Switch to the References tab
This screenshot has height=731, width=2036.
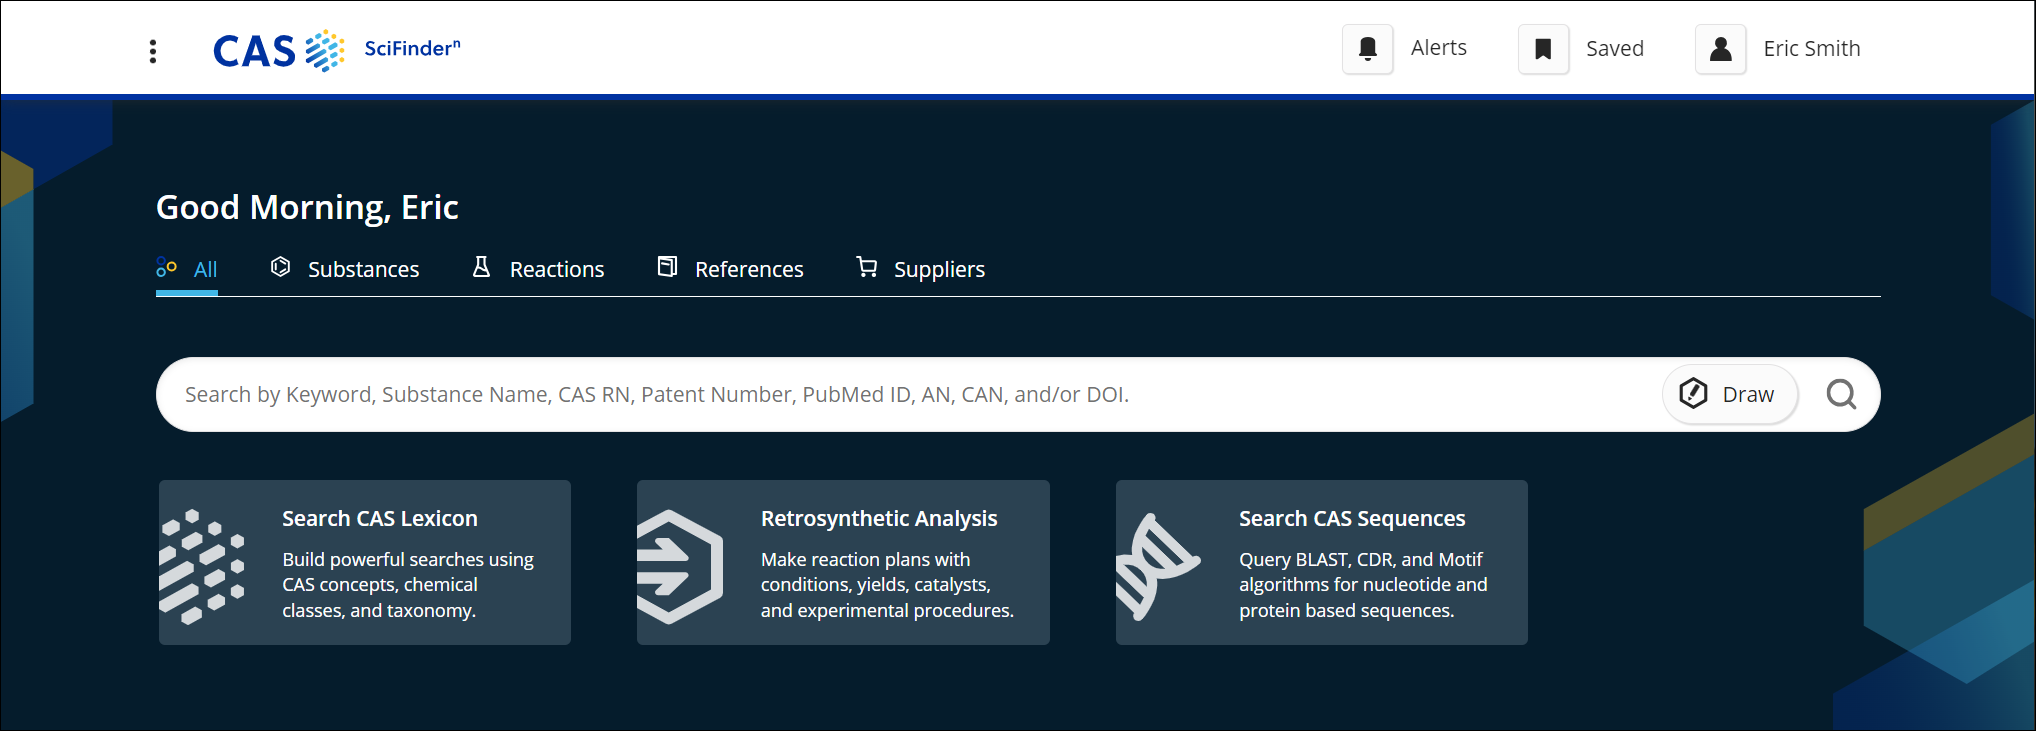(730, 269)
